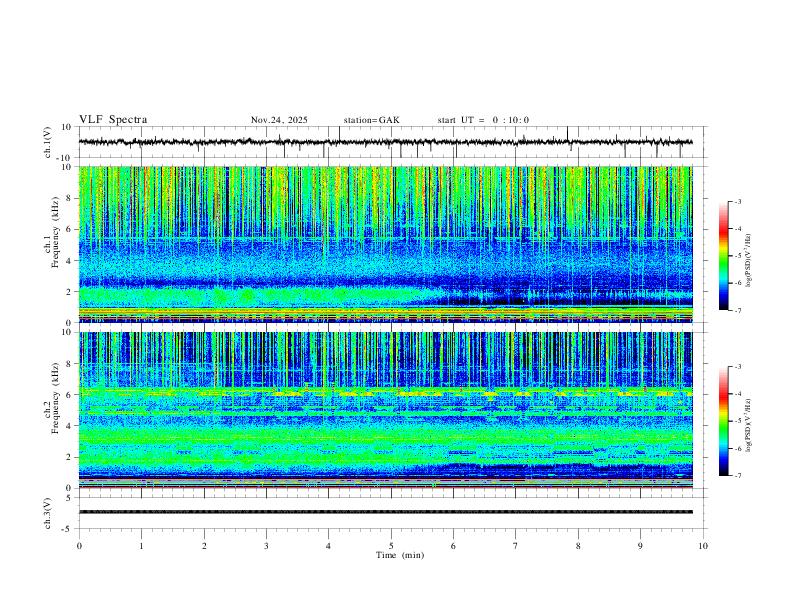The width and height of the screenshot is (792, 612).
Task: Click the "ch.1(V)" waveform axis label
Action: tap(48, 142)
